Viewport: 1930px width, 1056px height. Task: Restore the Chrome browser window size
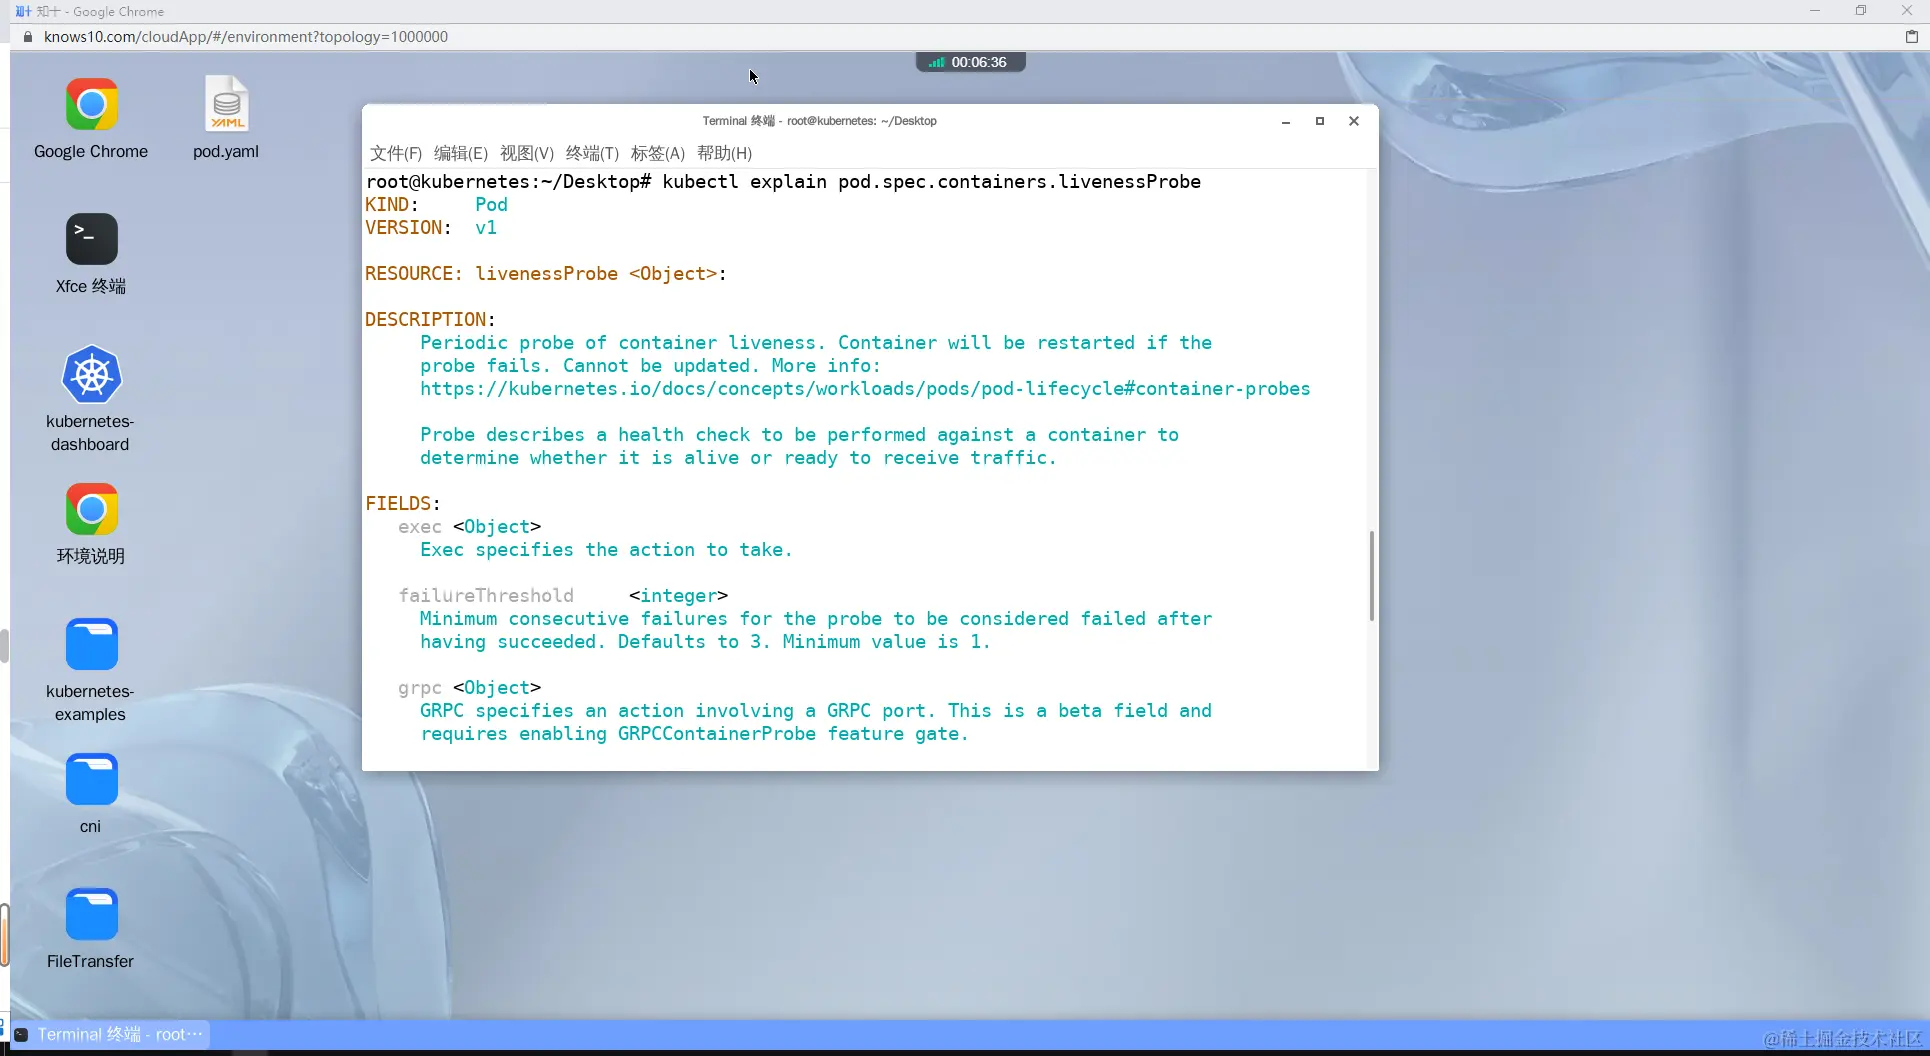1861,11
